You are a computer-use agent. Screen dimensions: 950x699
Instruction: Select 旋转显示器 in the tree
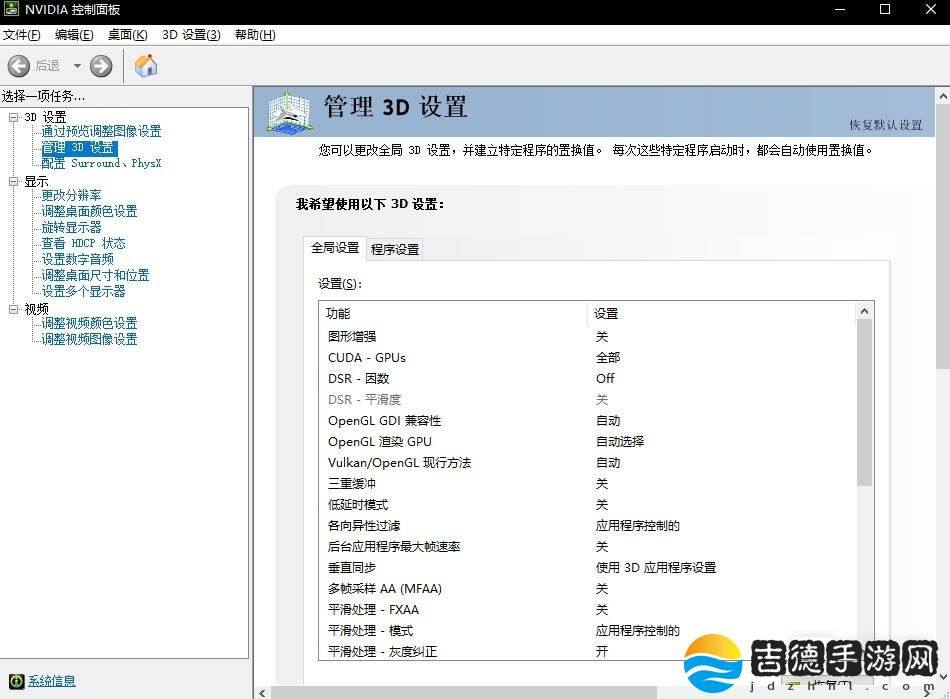(71, 227)
